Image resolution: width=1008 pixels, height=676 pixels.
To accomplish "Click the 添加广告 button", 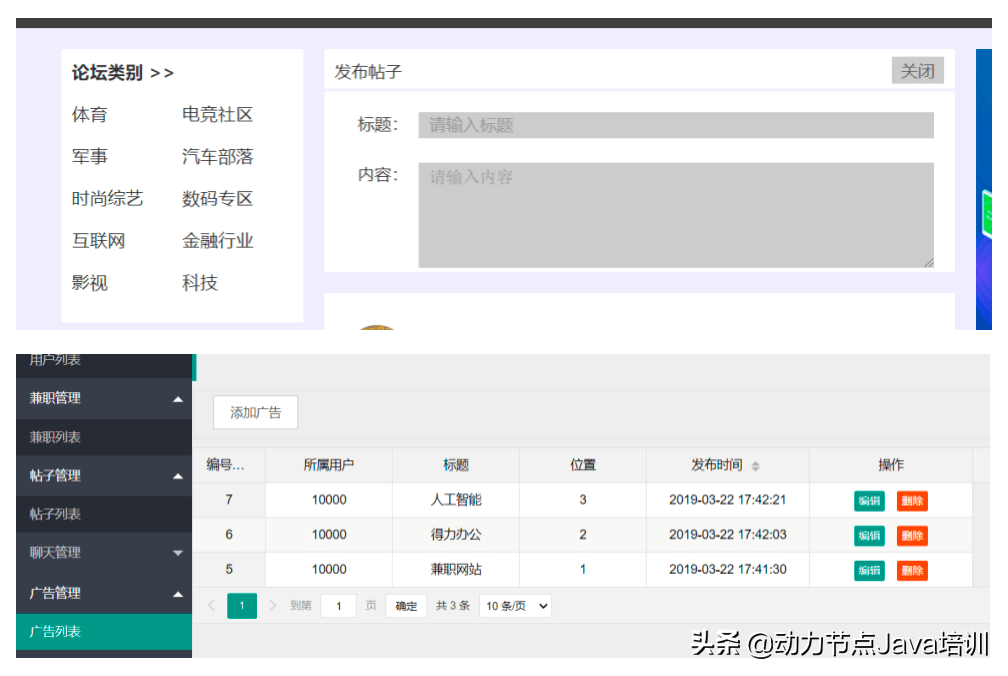I will (x=254, y=412).
